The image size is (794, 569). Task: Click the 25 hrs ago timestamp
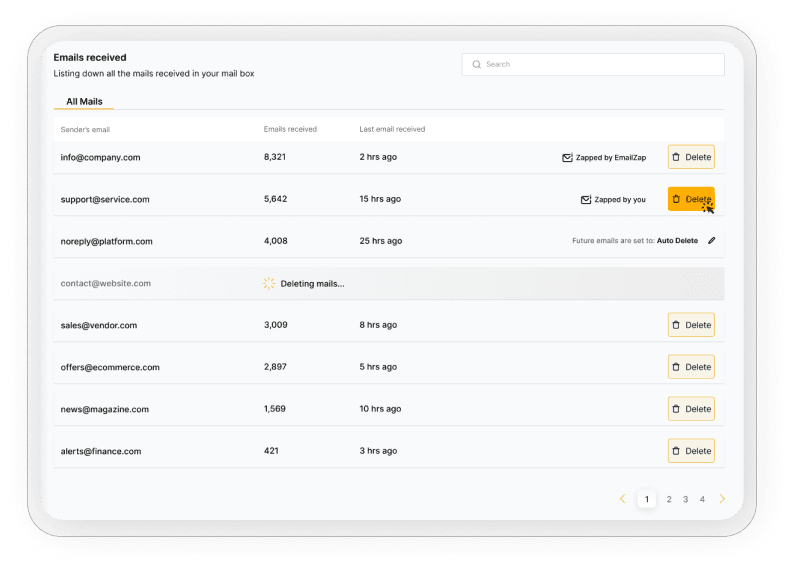click(x=380, y=241)
